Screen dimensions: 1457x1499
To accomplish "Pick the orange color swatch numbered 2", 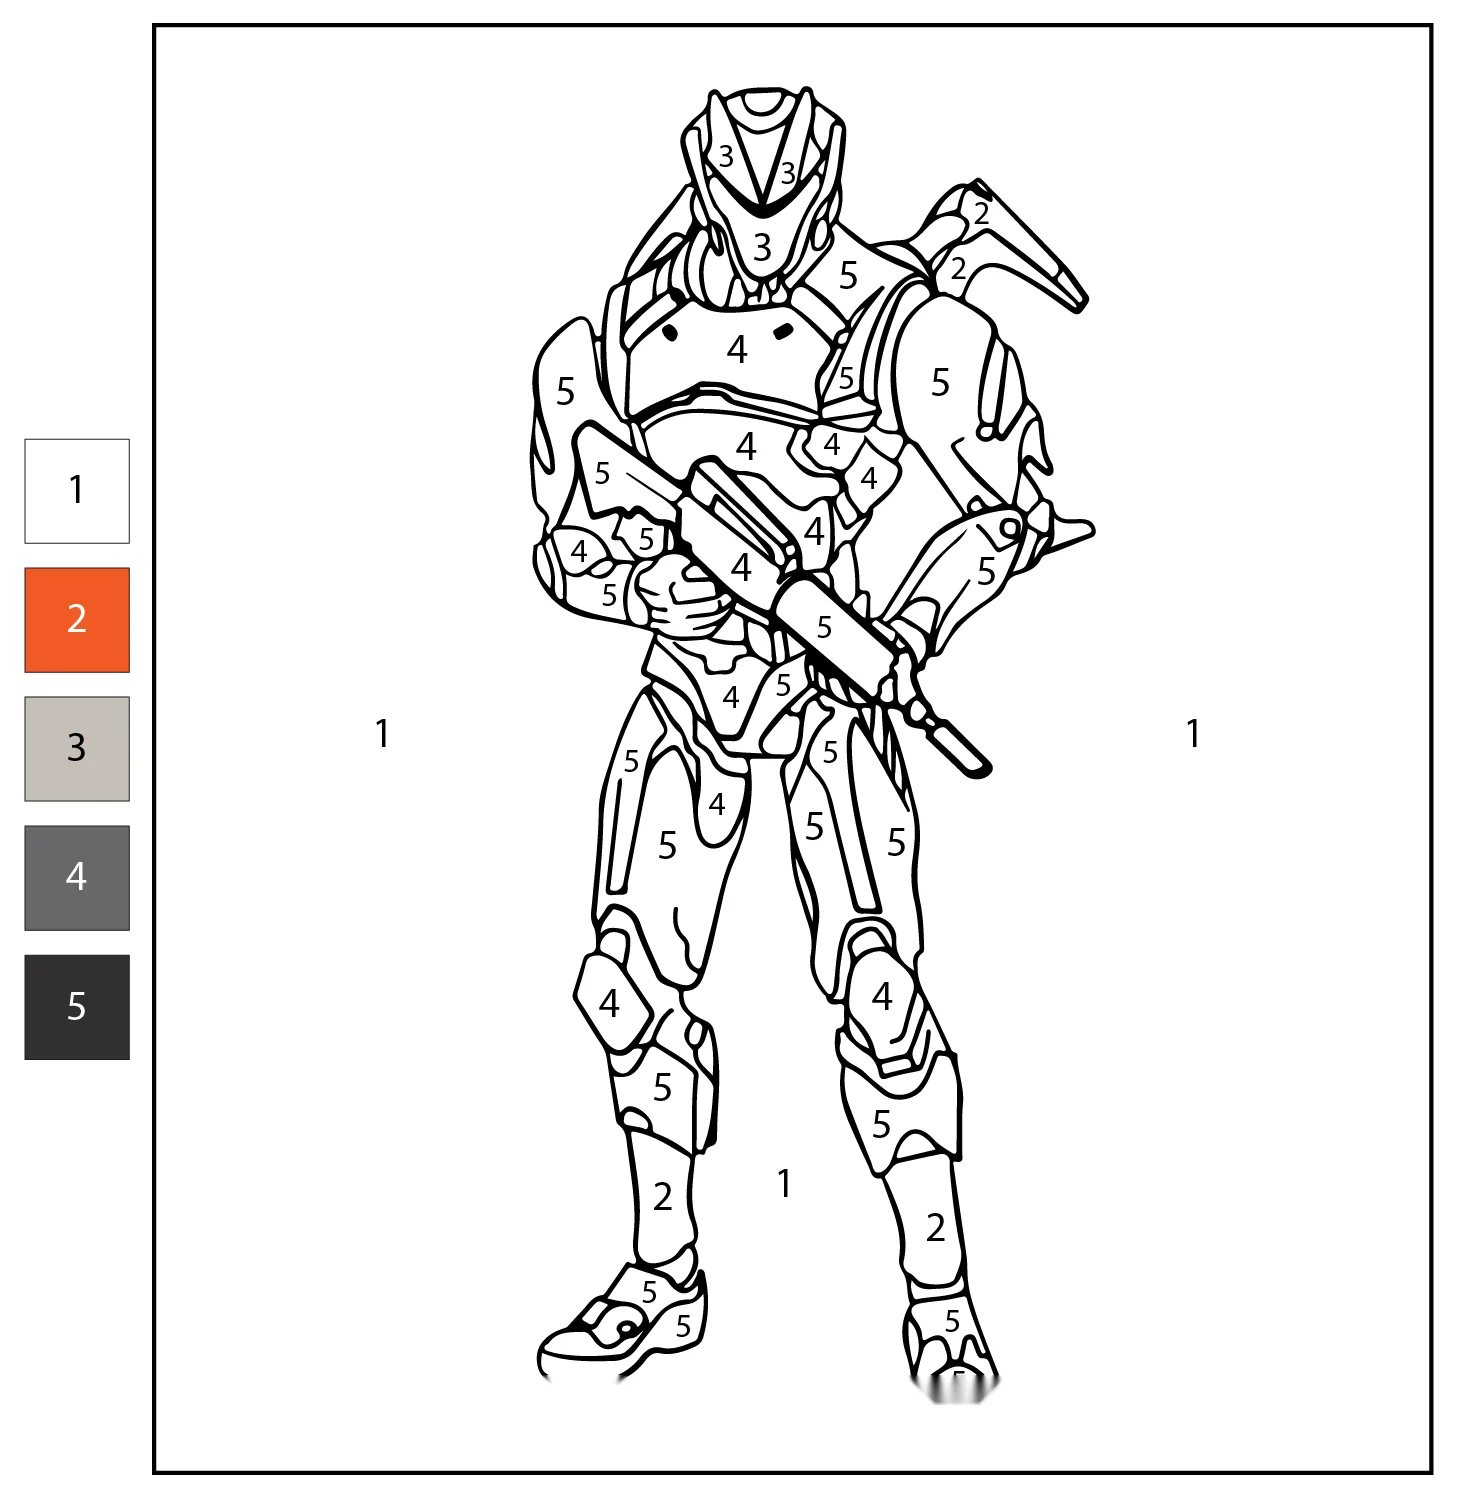I will 77,620.
